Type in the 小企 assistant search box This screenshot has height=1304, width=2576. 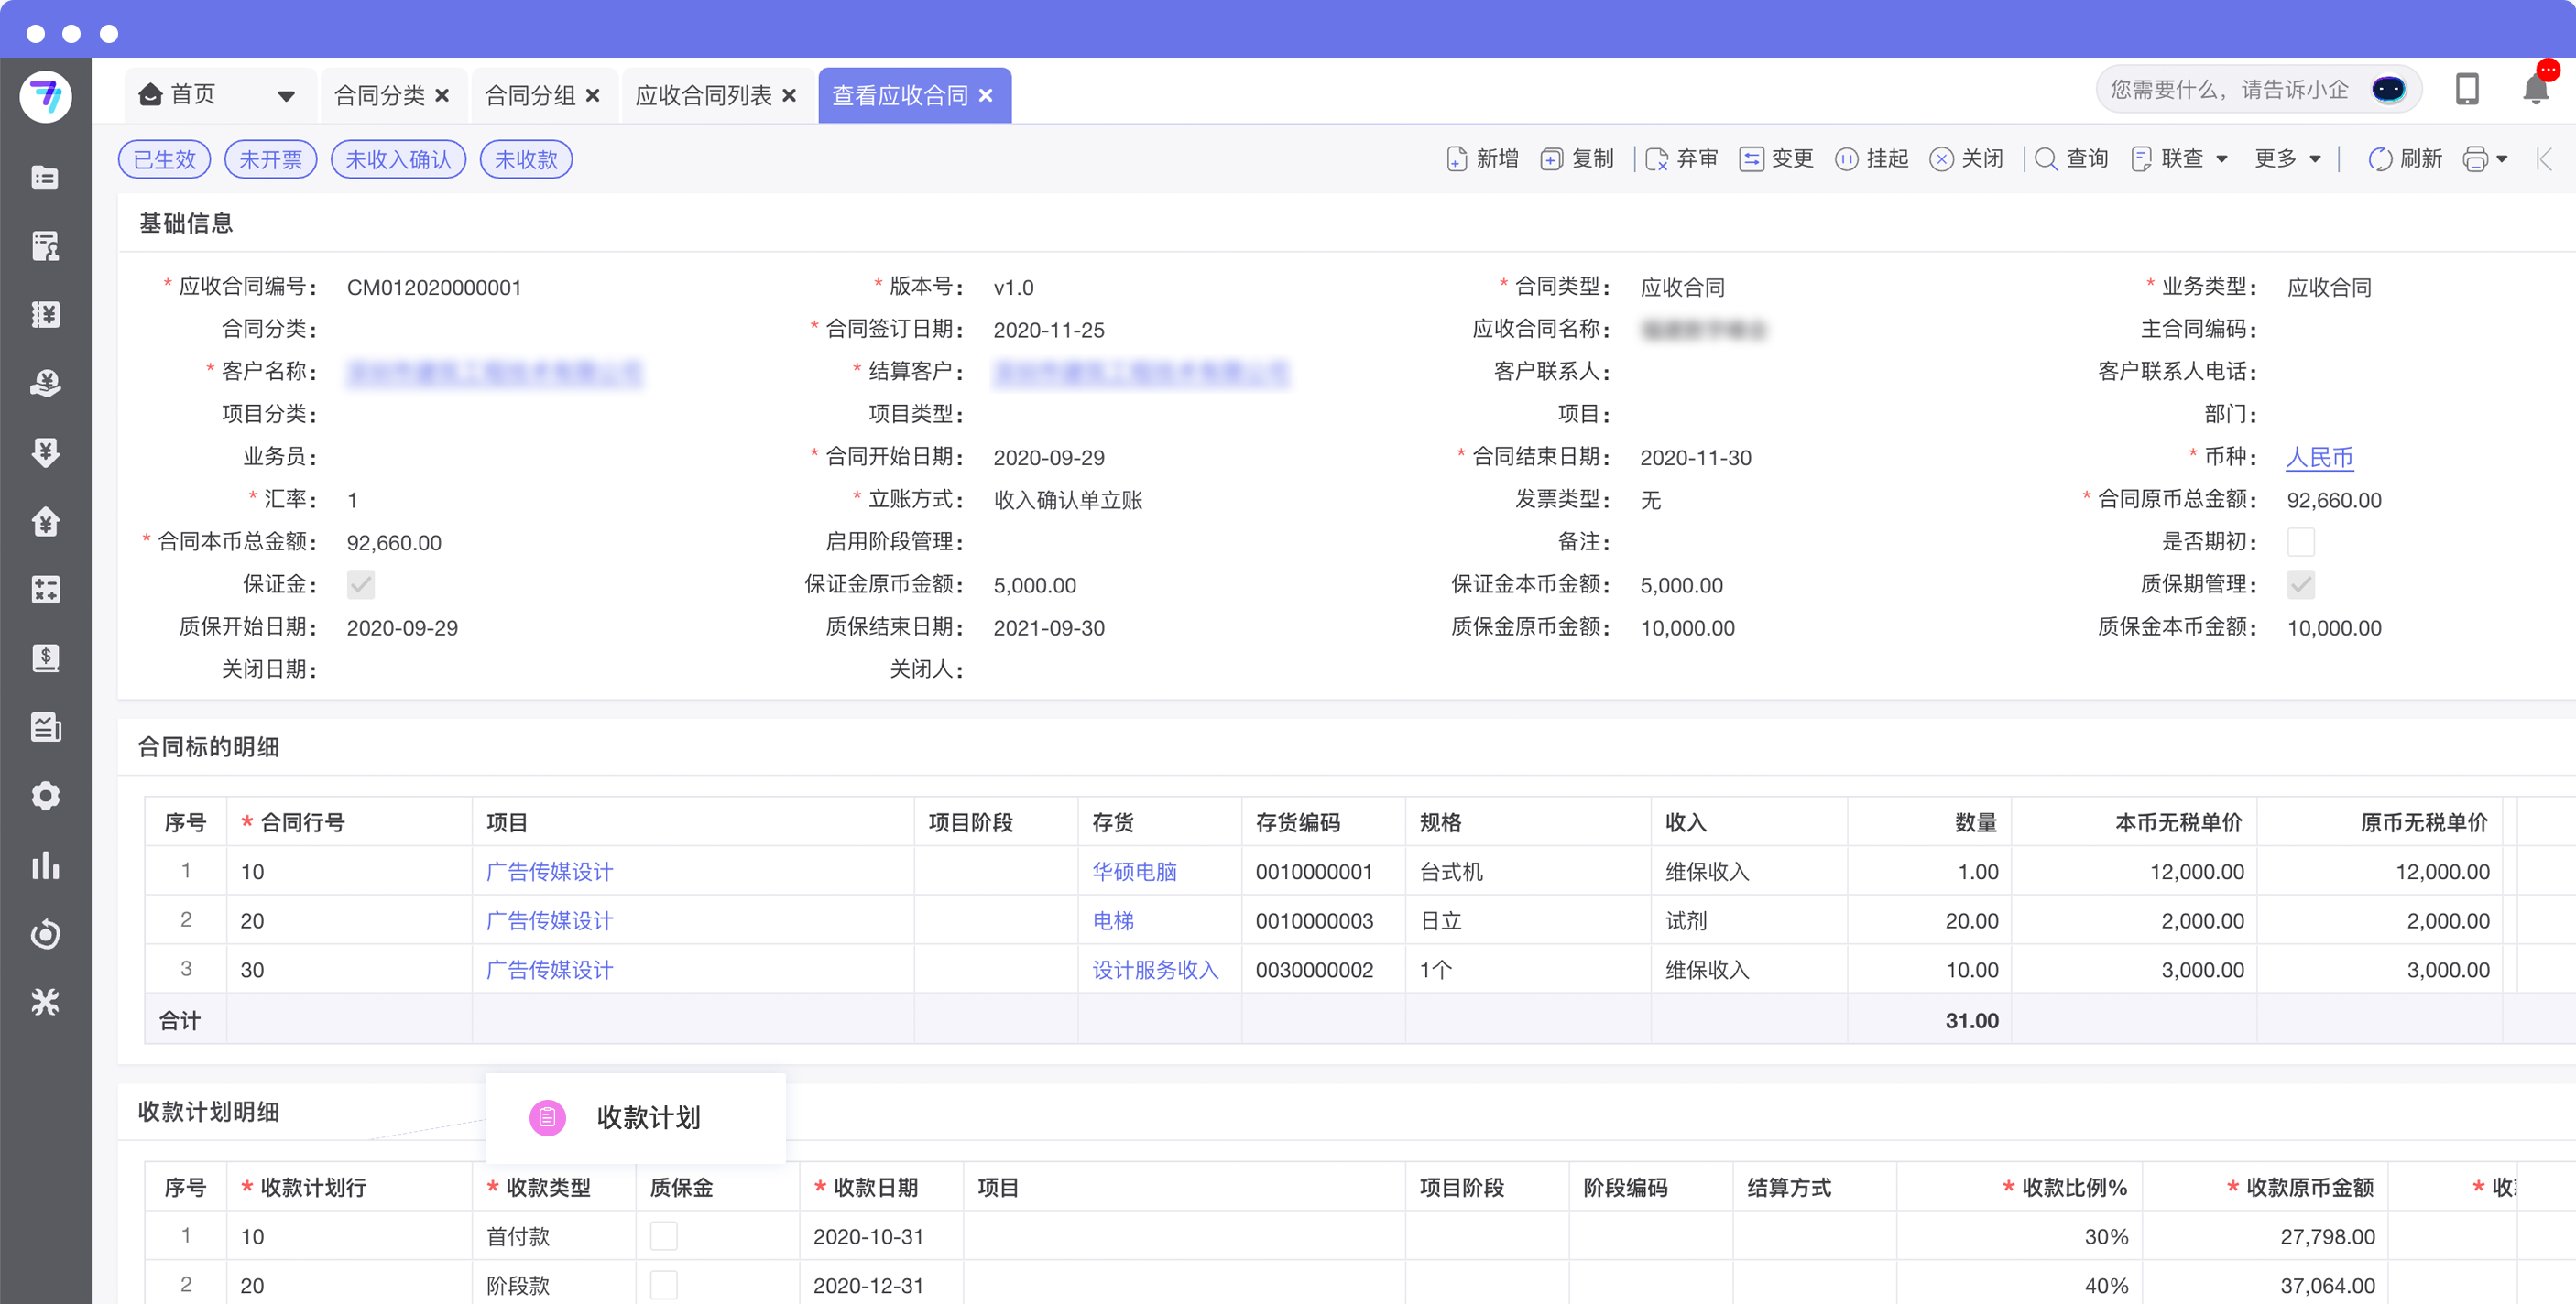tap(2229, 90)
